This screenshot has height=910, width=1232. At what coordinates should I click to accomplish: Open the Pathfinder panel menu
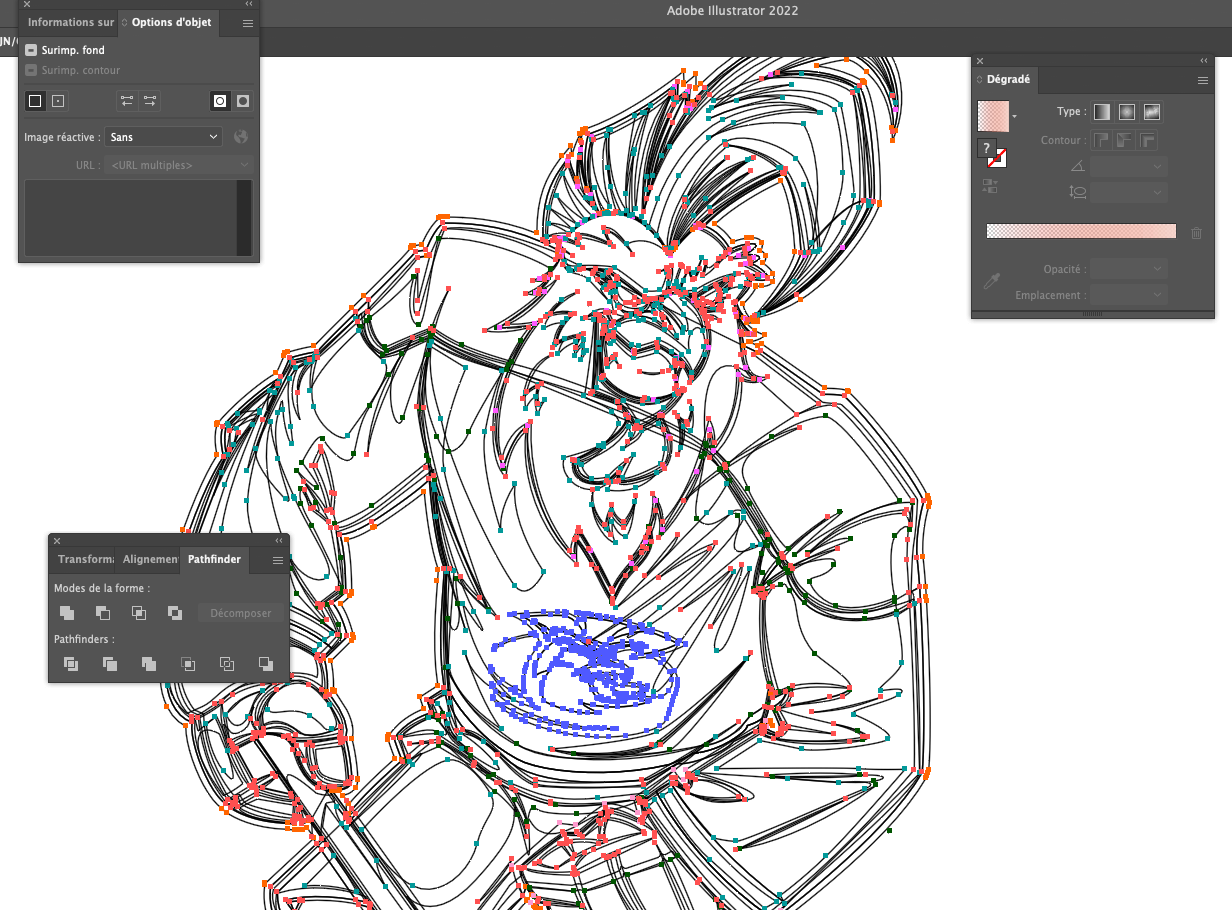click(278, 560)
